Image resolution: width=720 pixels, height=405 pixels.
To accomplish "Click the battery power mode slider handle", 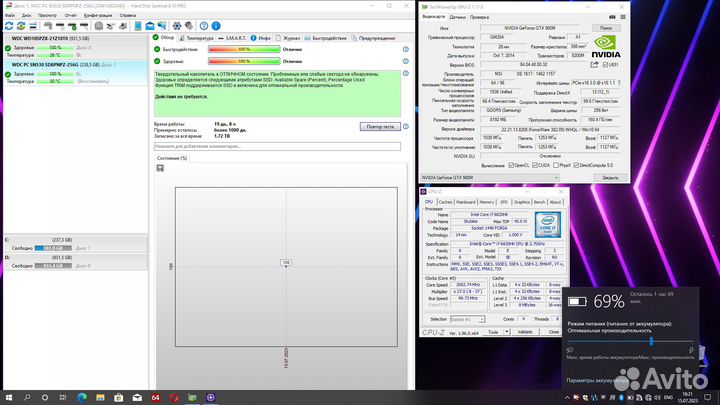I will [651, 341].
